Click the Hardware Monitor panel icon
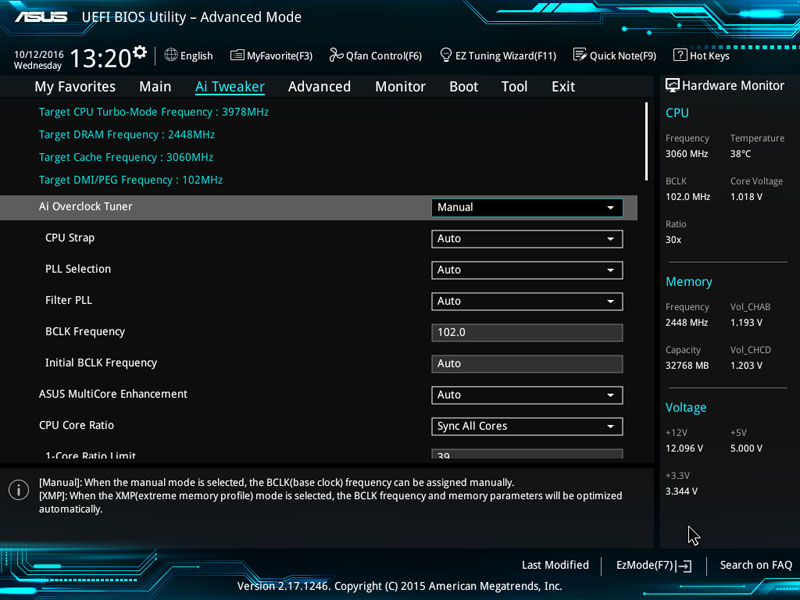The image size is (800, 600). click(672, 86)
